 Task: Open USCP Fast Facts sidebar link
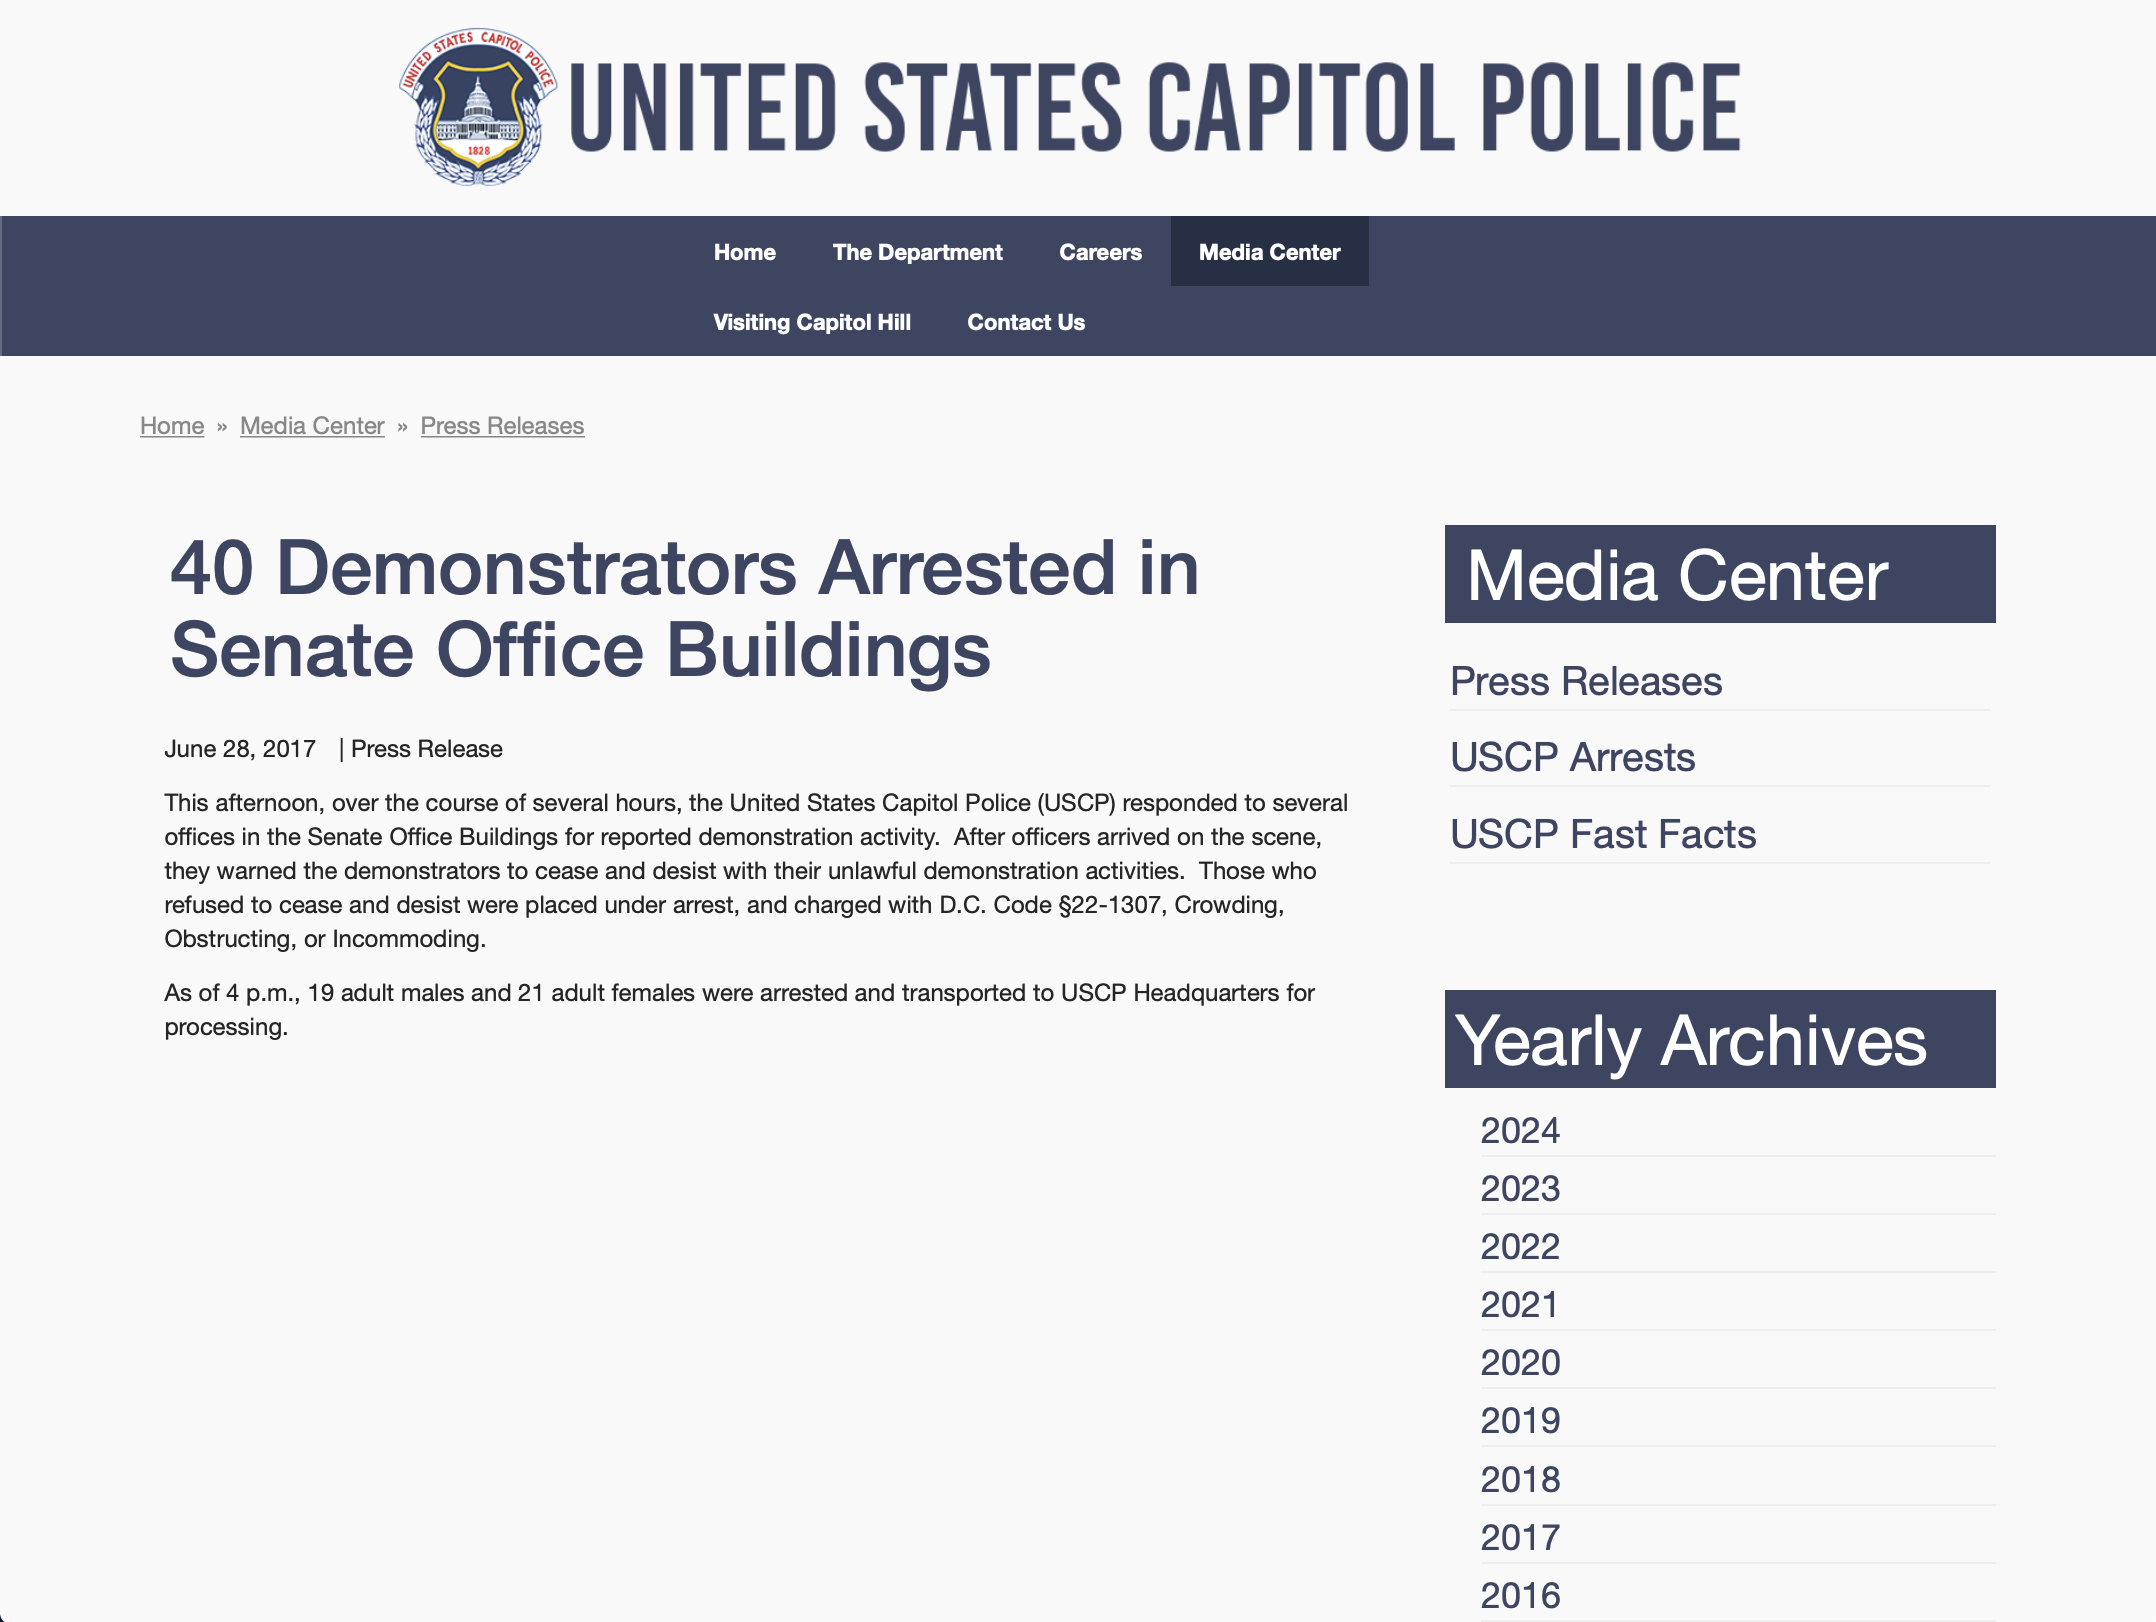point(1603,835)
